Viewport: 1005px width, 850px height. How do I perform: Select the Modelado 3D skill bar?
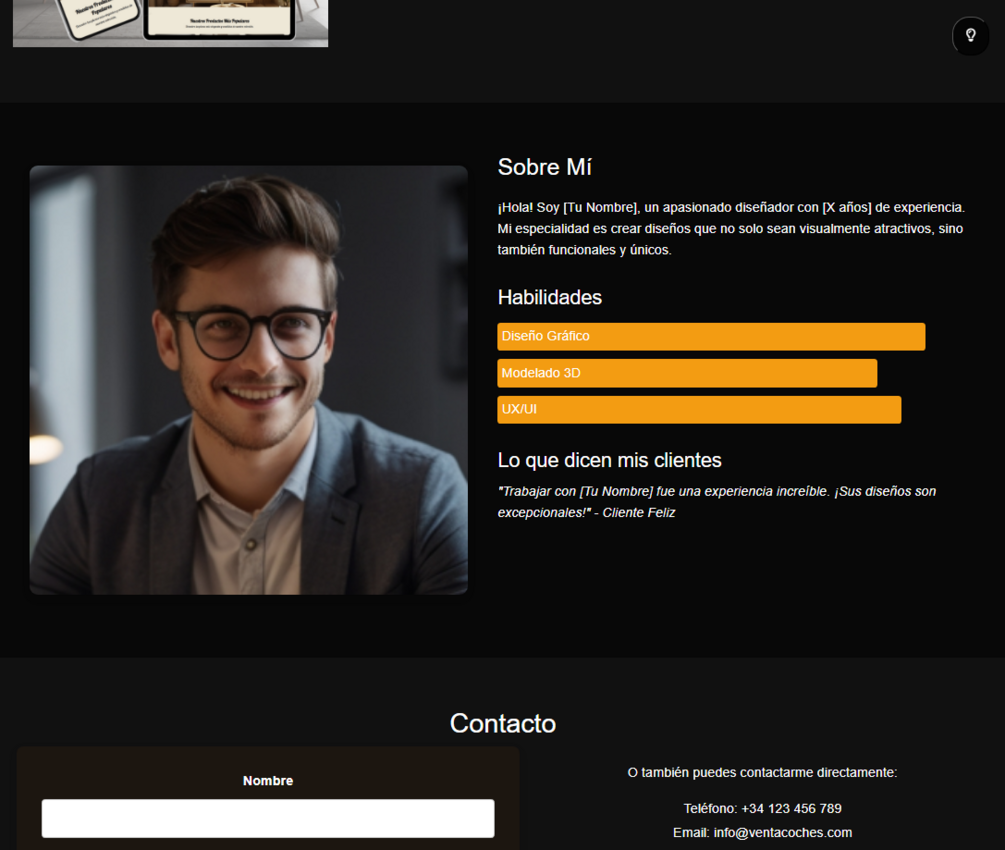click(687, 373)
